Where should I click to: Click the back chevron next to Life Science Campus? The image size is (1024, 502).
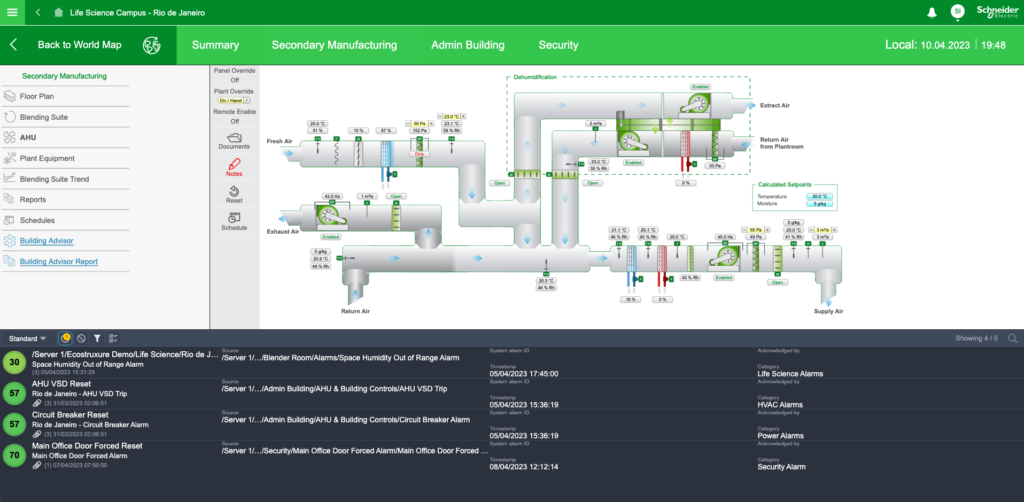(37, 12)
